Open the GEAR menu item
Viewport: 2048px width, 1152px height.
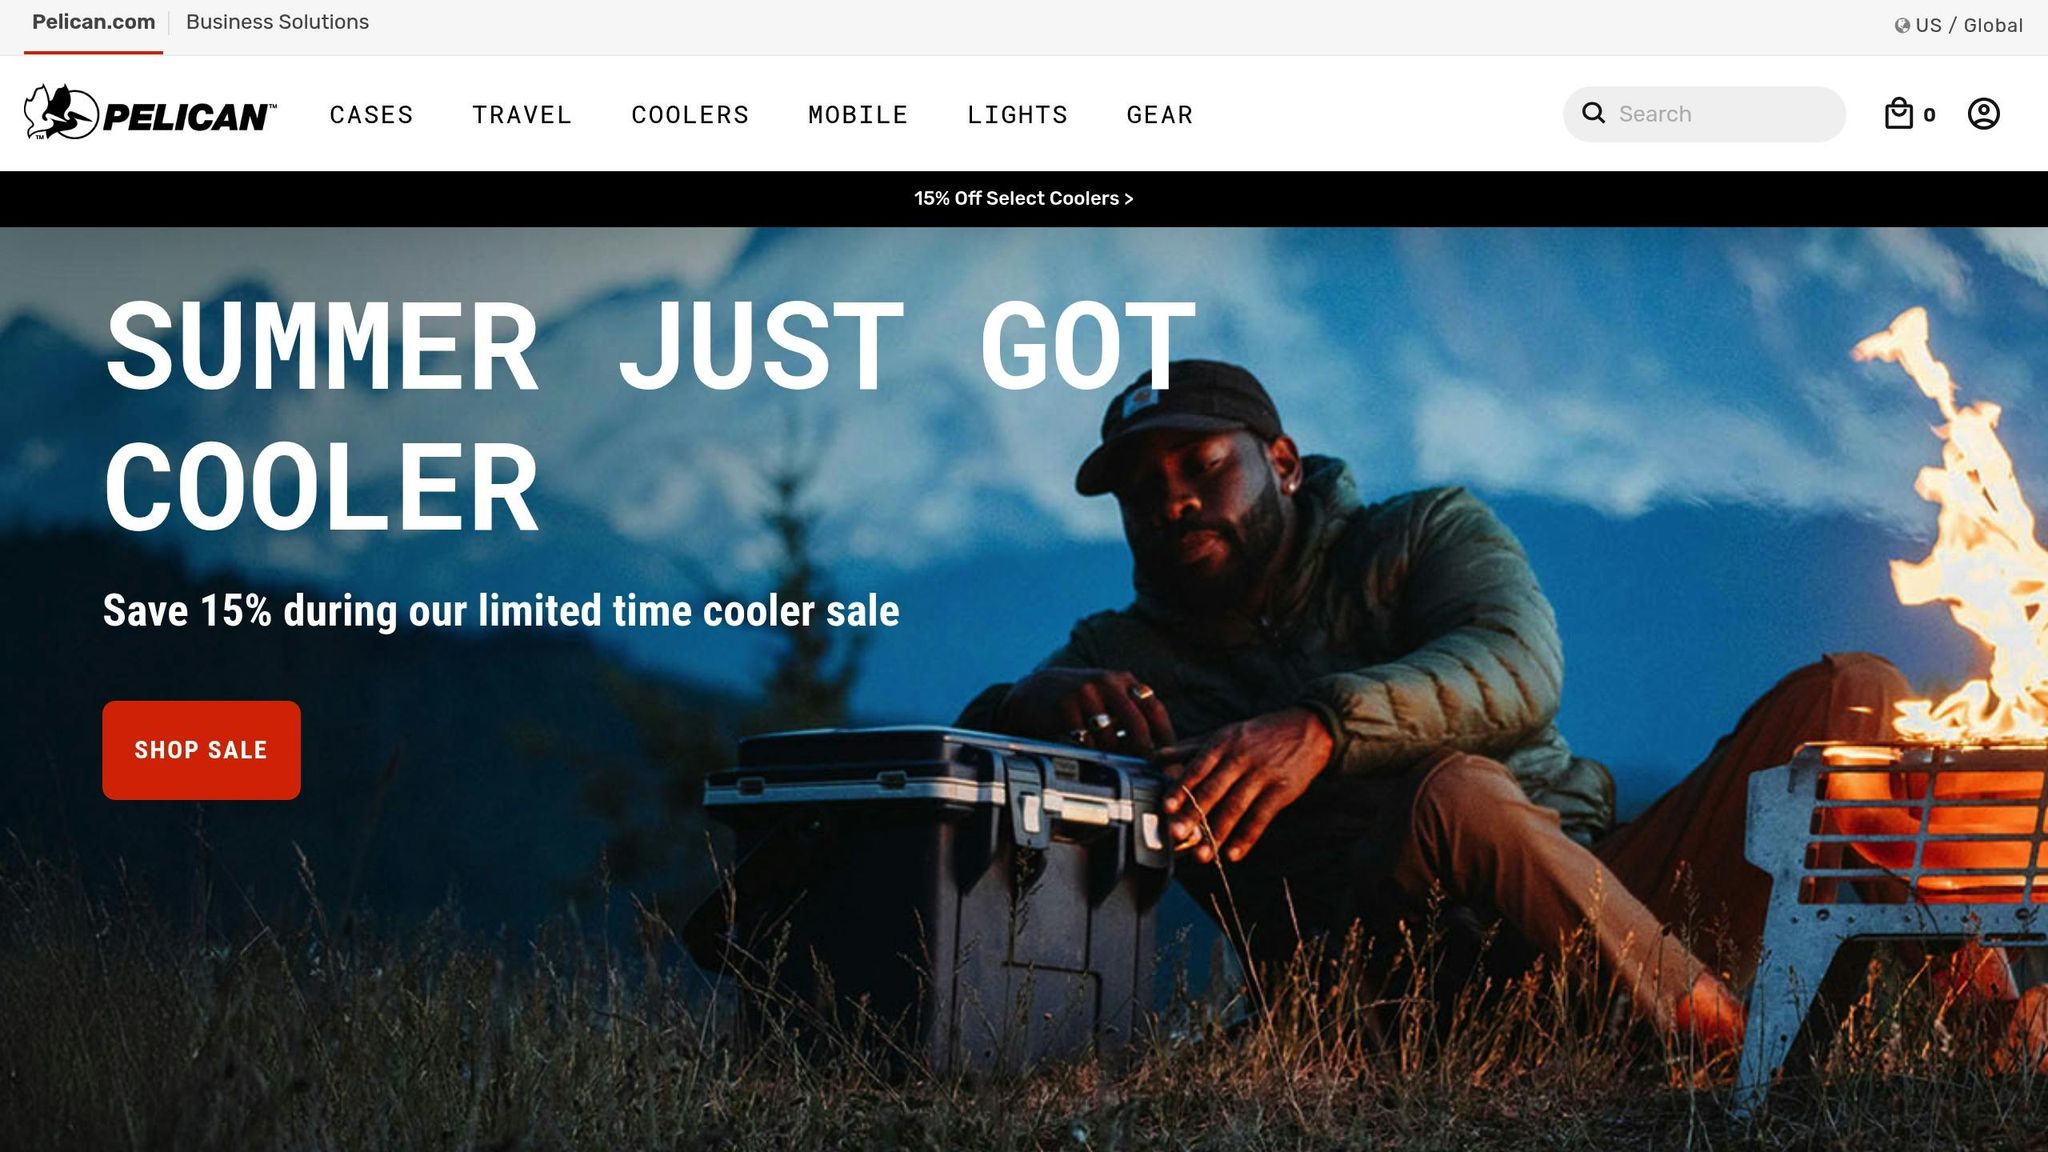(x=1160, y=115)
